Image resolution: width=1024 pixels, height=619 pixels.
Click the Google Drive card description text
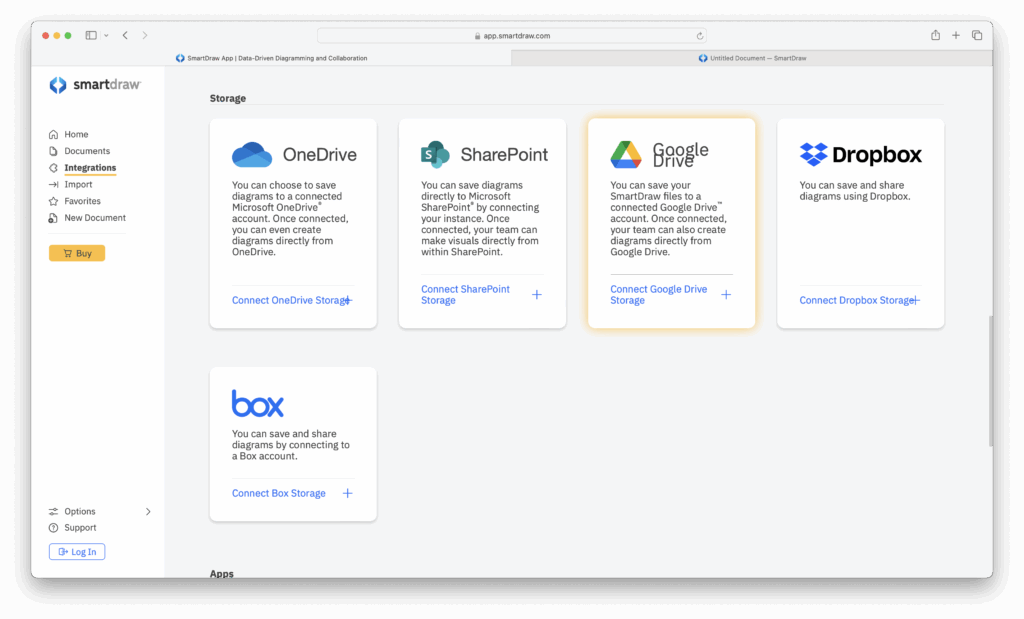coord(669,218)
